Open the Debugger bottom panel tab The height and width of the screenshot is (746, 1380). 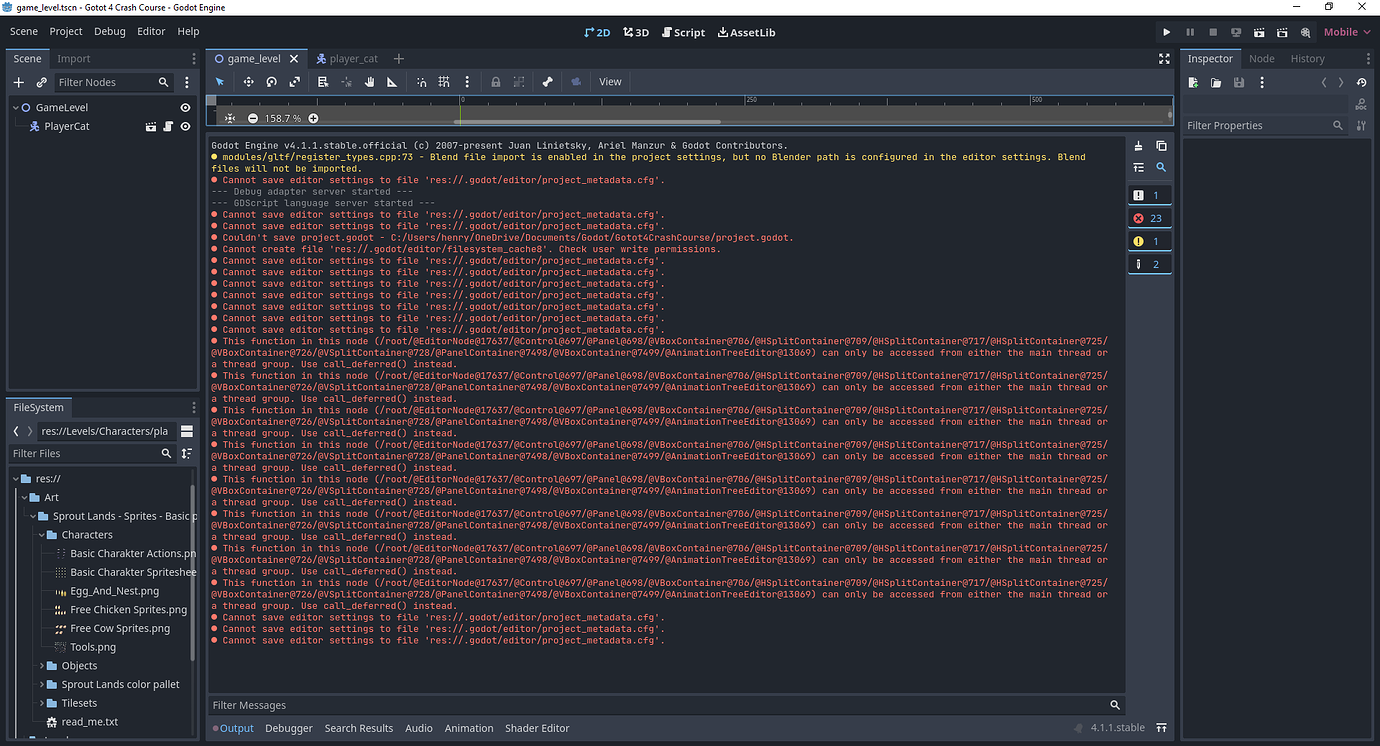click(289, 728)
